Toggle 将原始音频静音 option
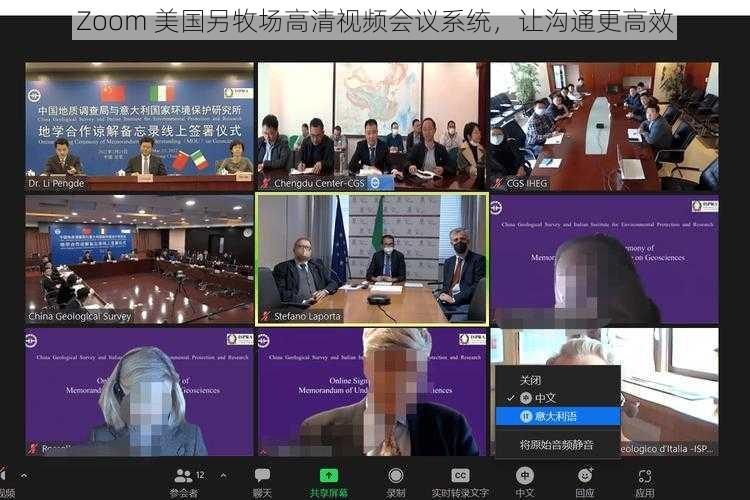Screen dimensions: 750x500 [x=557, y=445]
